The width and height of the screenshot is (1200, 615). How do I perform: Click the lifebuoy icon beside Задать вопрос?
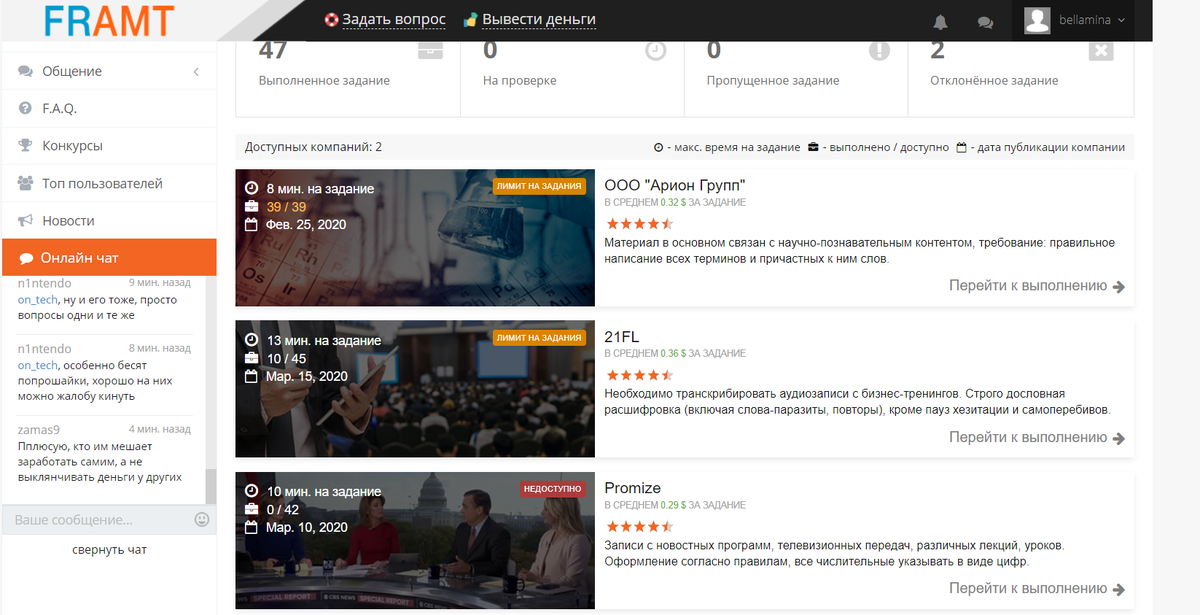tap(331, 20)
